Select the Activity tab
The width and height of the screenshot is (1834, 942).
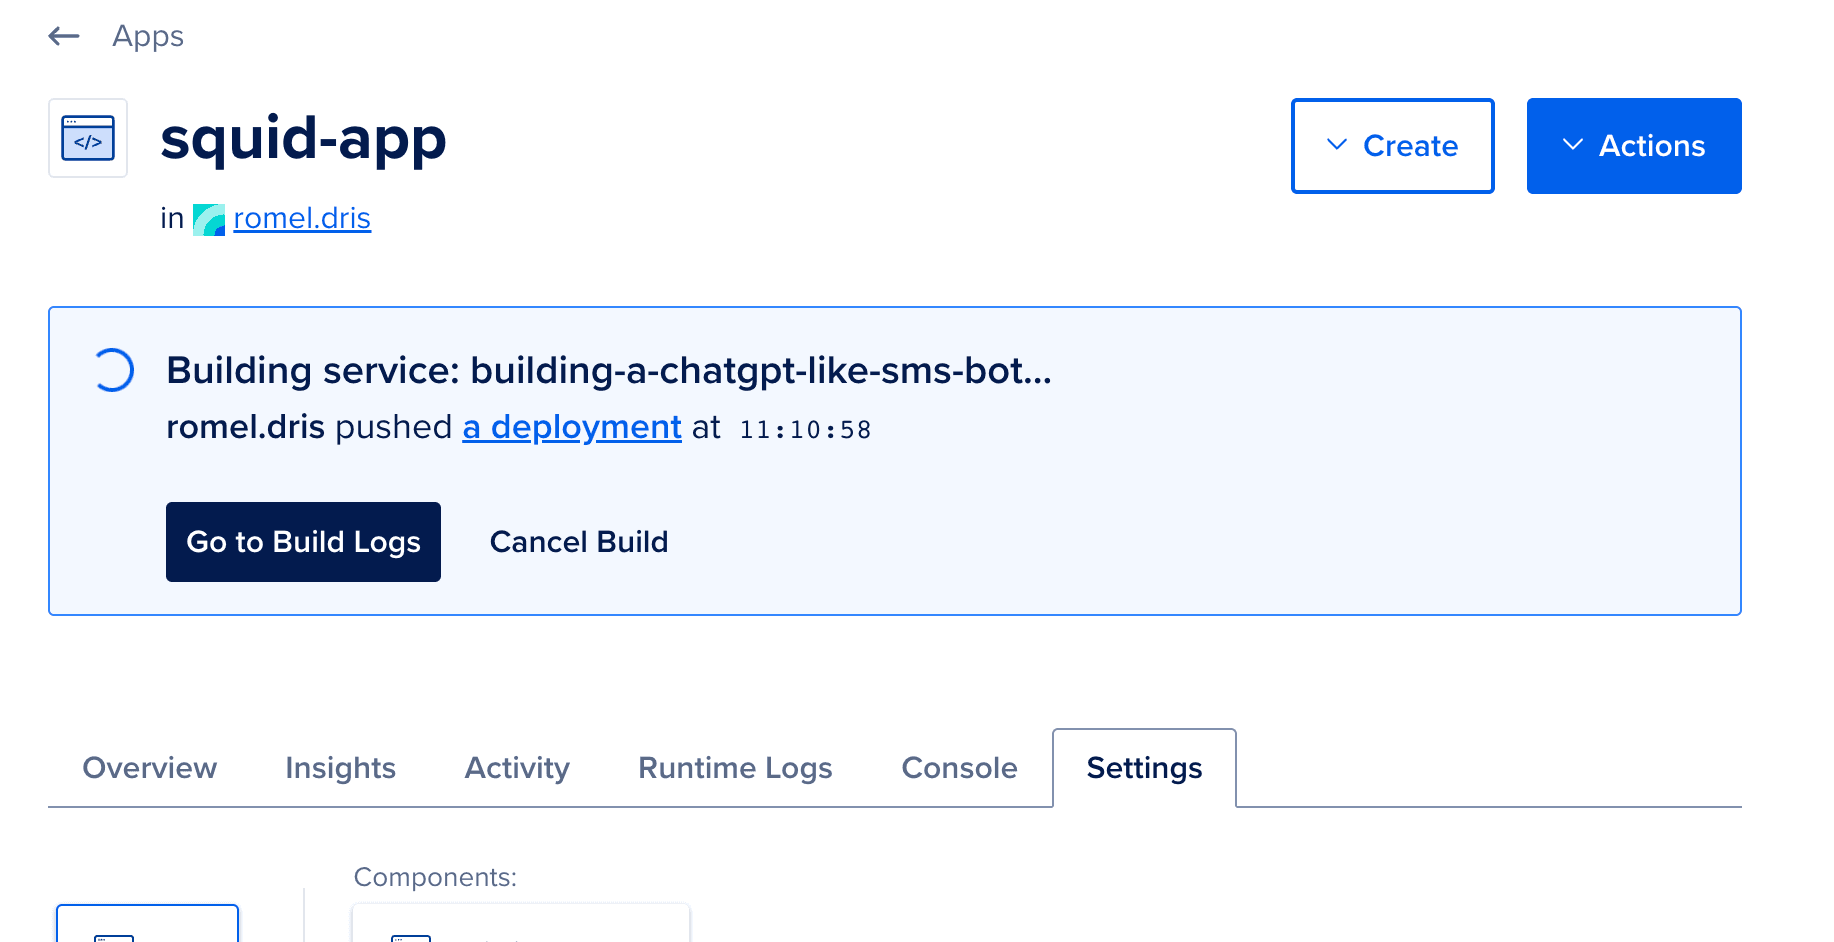(517, 768)
